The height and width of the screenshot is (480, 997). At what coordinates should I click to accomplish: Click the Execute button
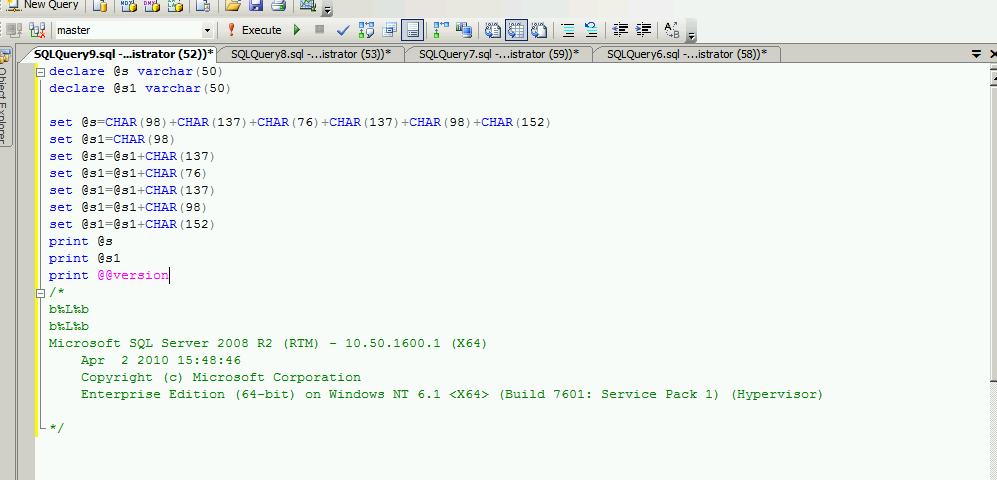pos(254,30)
